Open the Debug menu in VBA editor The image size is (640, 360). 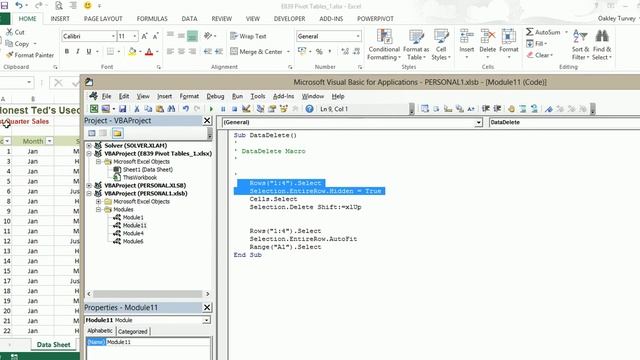point(215,96)
